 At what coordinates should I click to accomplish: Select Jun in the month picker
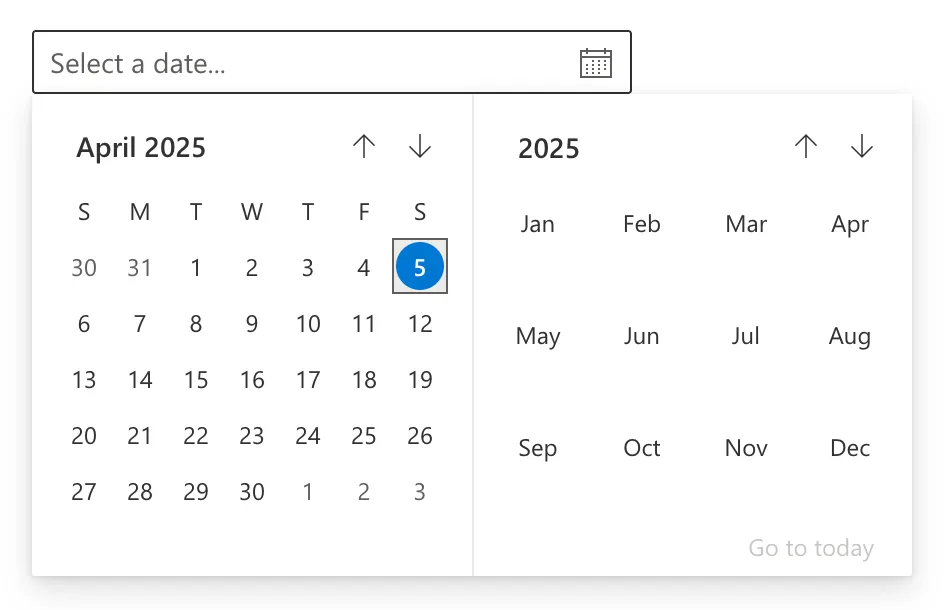(642, 336)
